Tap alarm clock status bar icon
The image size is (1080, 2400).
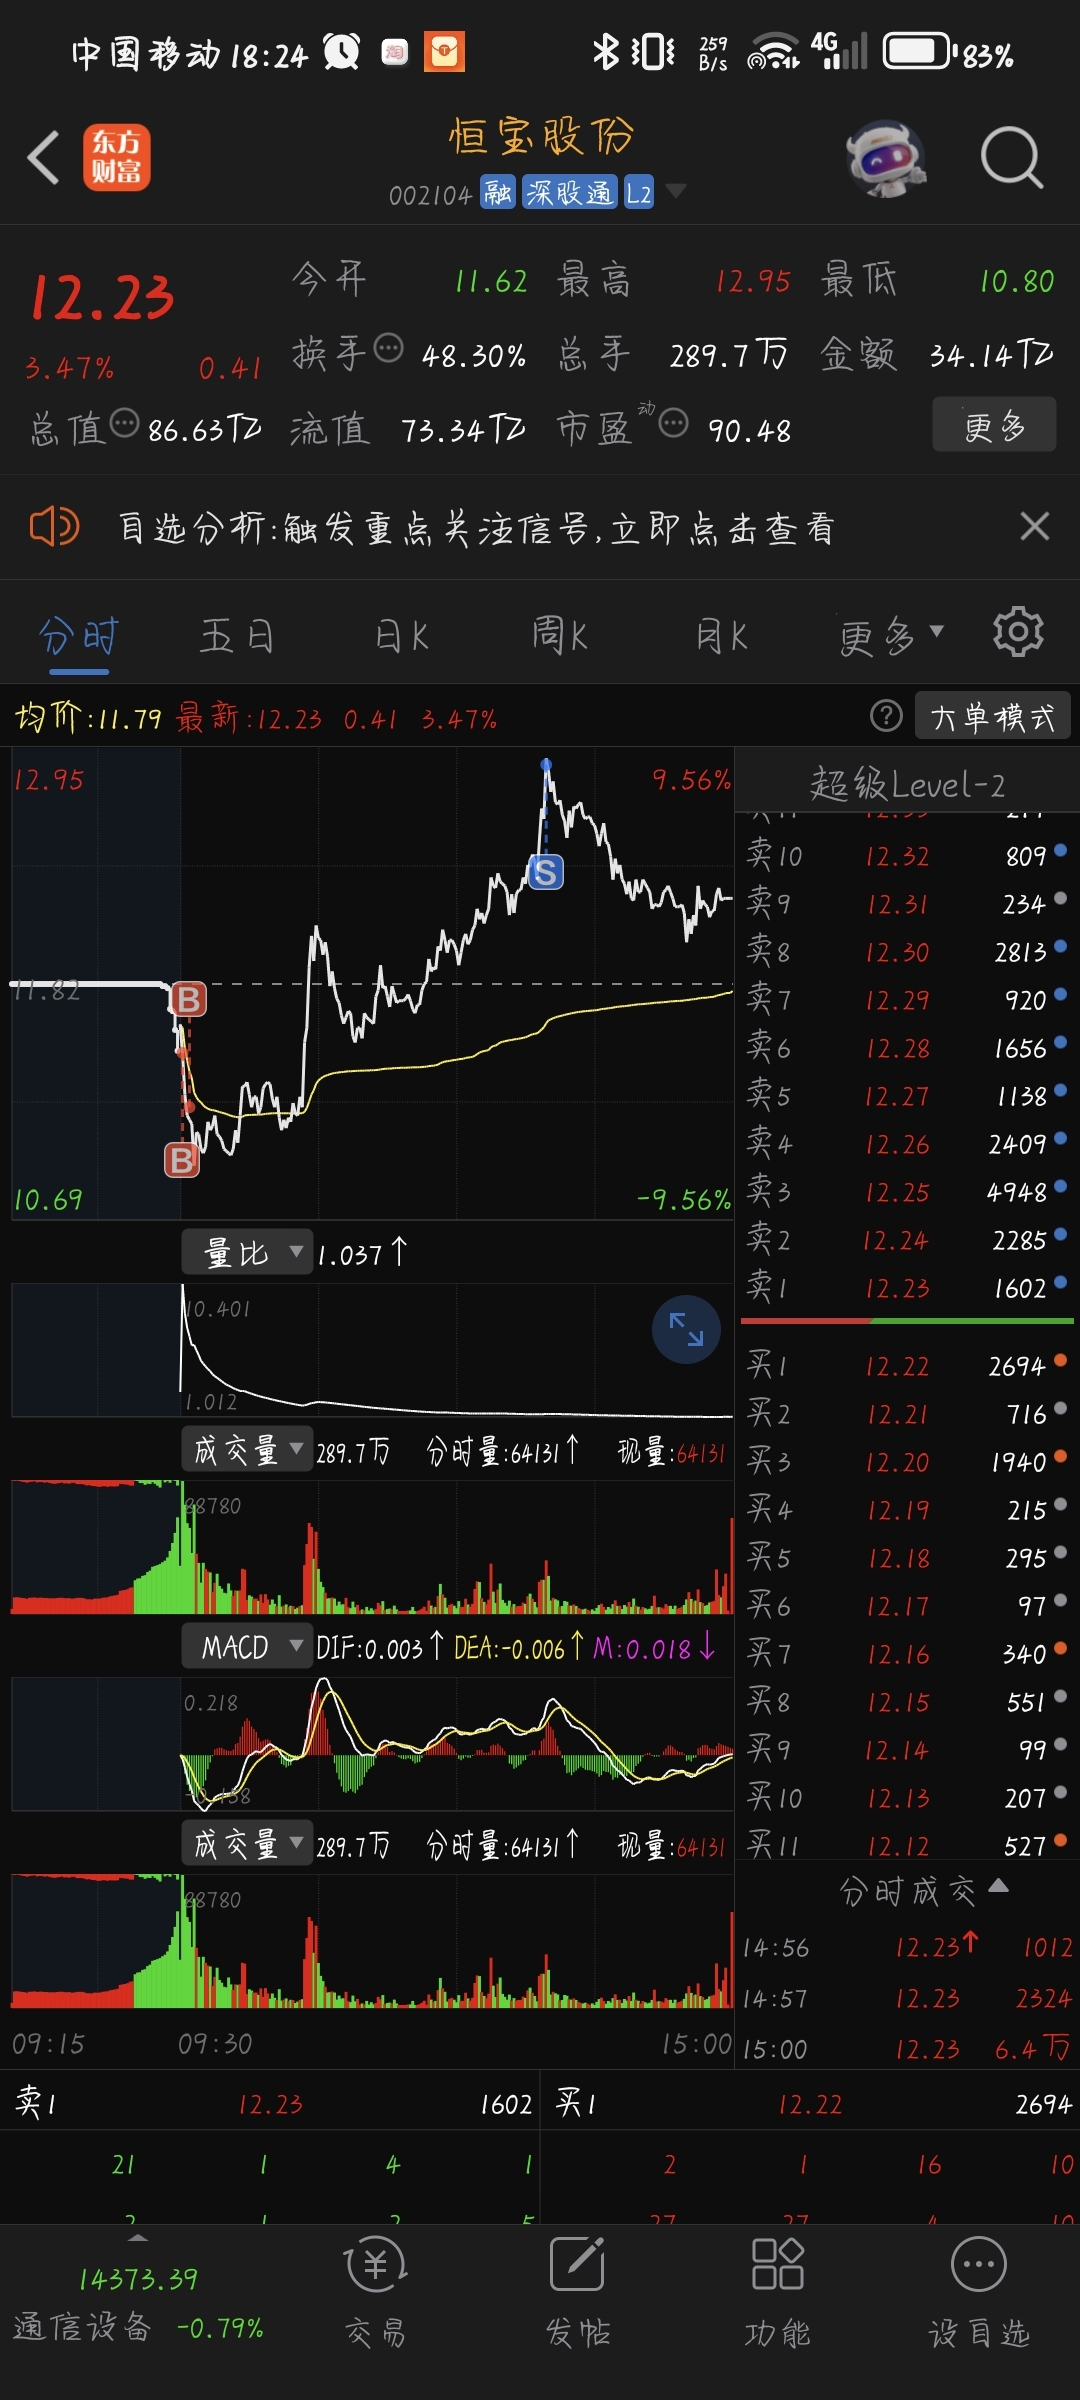coord(341,51)
